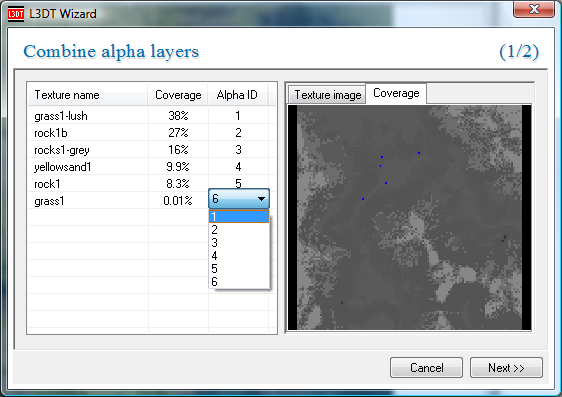The image size is (562, 397).
Task: Select the rock1 texture row
Action: tap(152, 184)
